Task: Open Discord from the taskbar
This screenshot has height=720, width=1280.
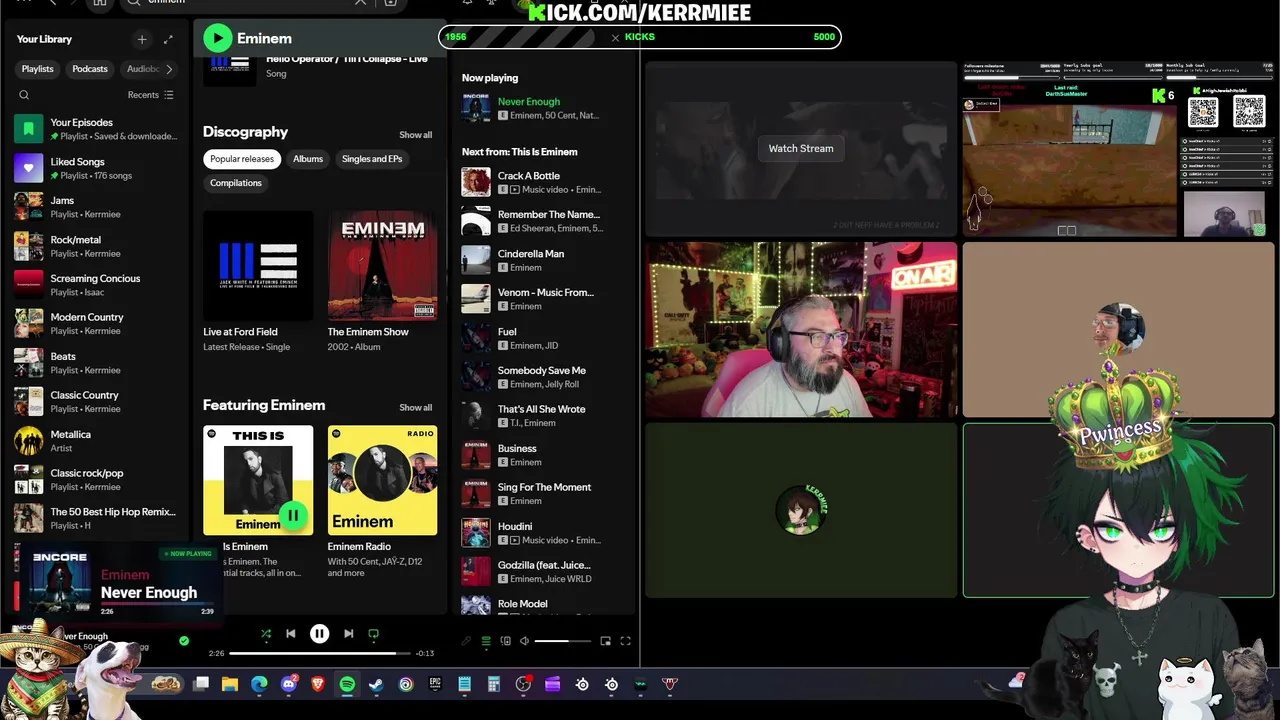Action: click(x=289, y=684)
